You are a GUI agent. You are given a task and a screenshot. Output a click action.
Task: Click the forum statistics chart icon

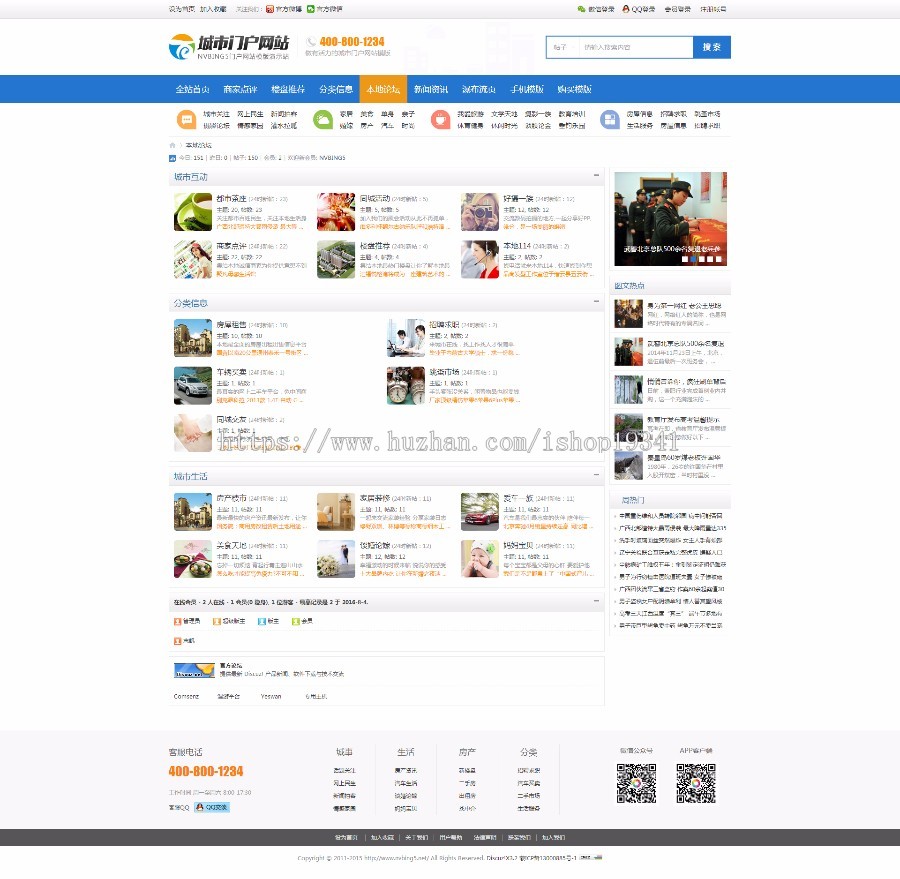(172, 158)
